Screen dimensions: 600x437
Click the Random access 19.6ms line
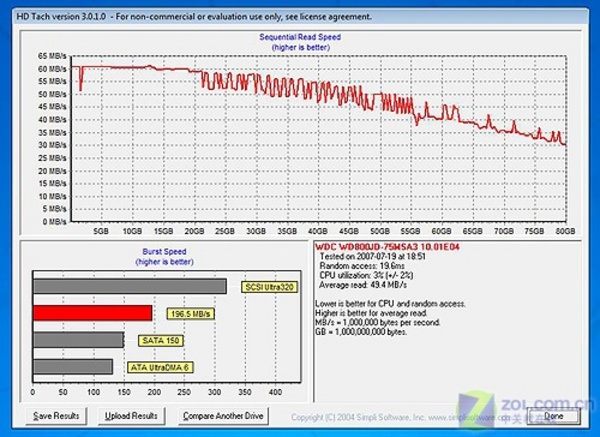pos(362,266)
